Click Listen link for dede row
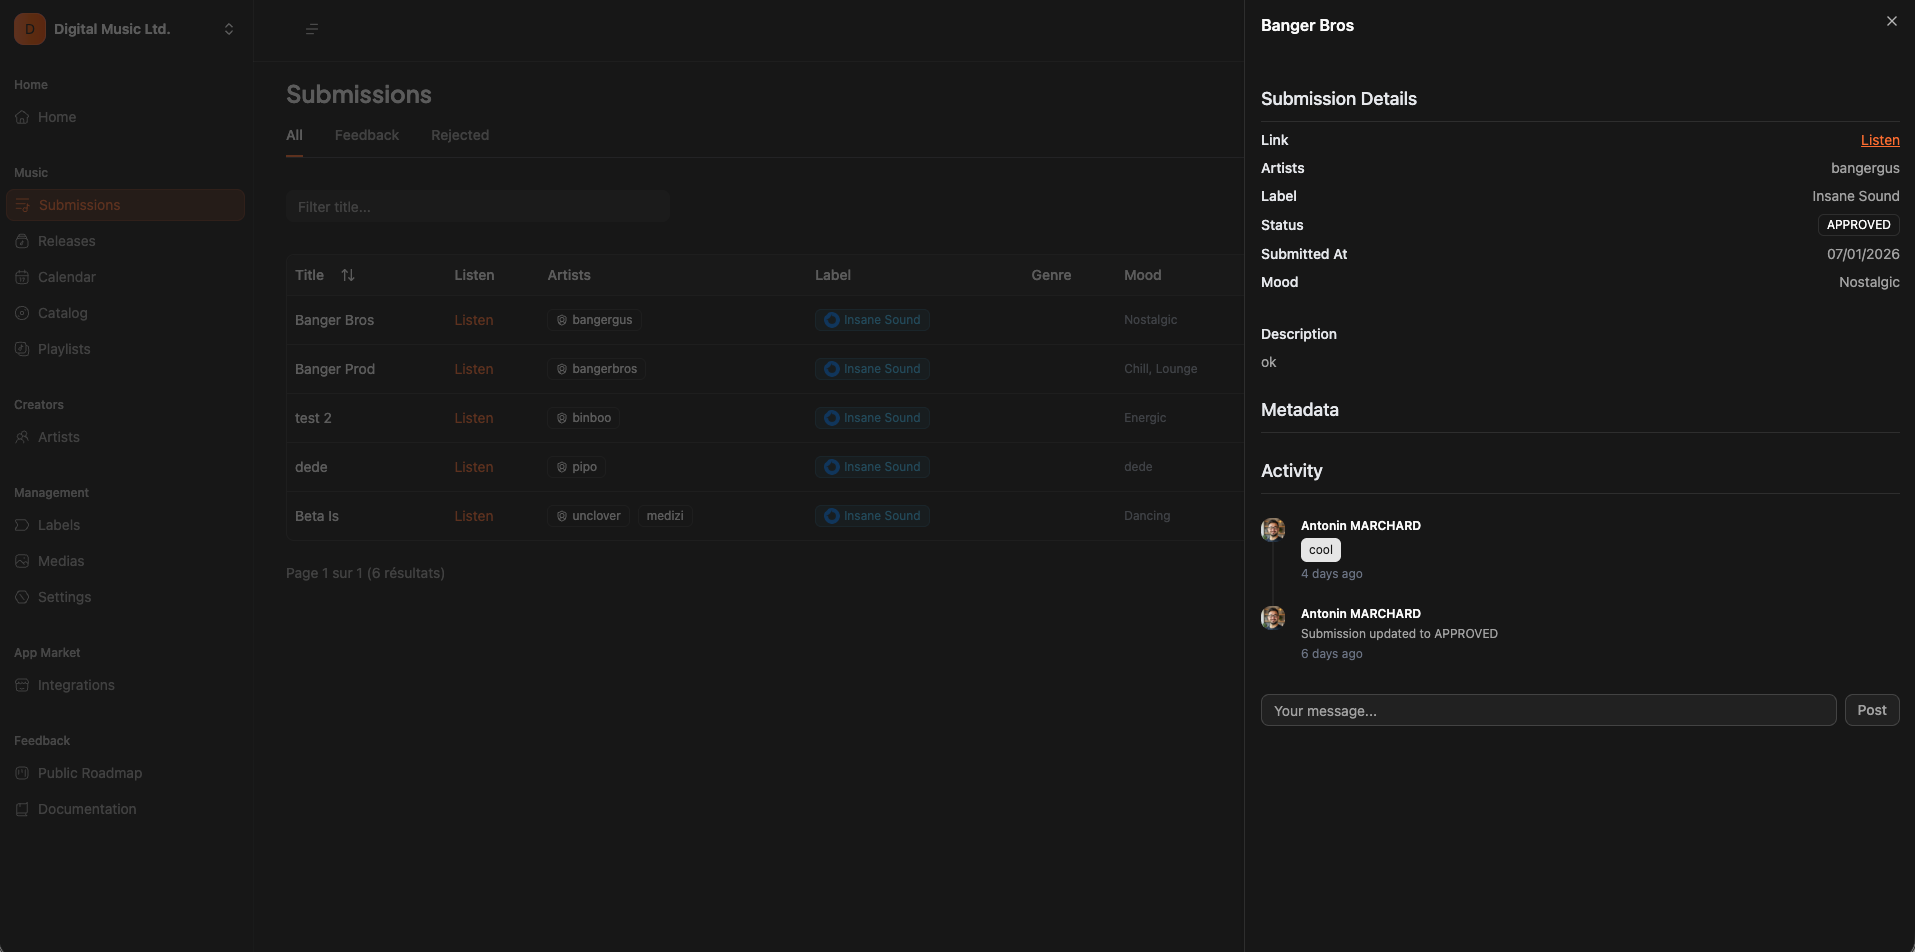Screen dimensions: 1915x952 (474, 467)
